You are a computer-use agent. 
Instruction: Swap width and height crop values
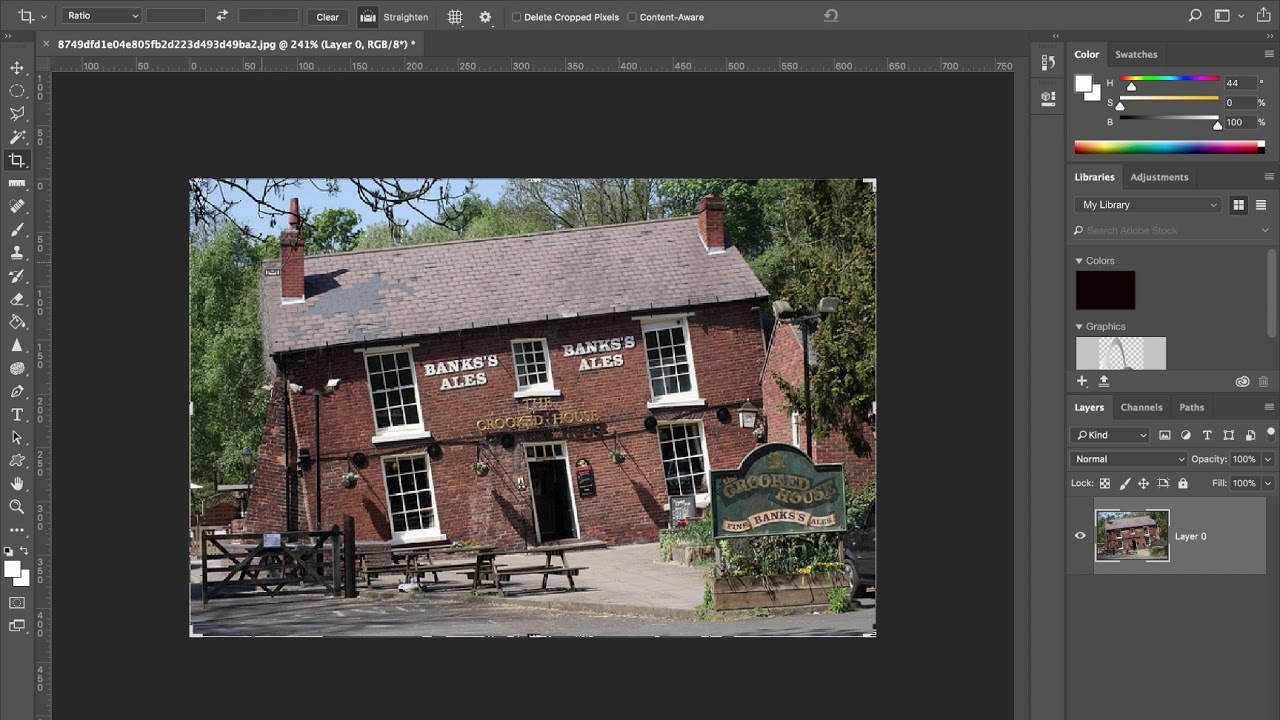click(x=222, y=16)
